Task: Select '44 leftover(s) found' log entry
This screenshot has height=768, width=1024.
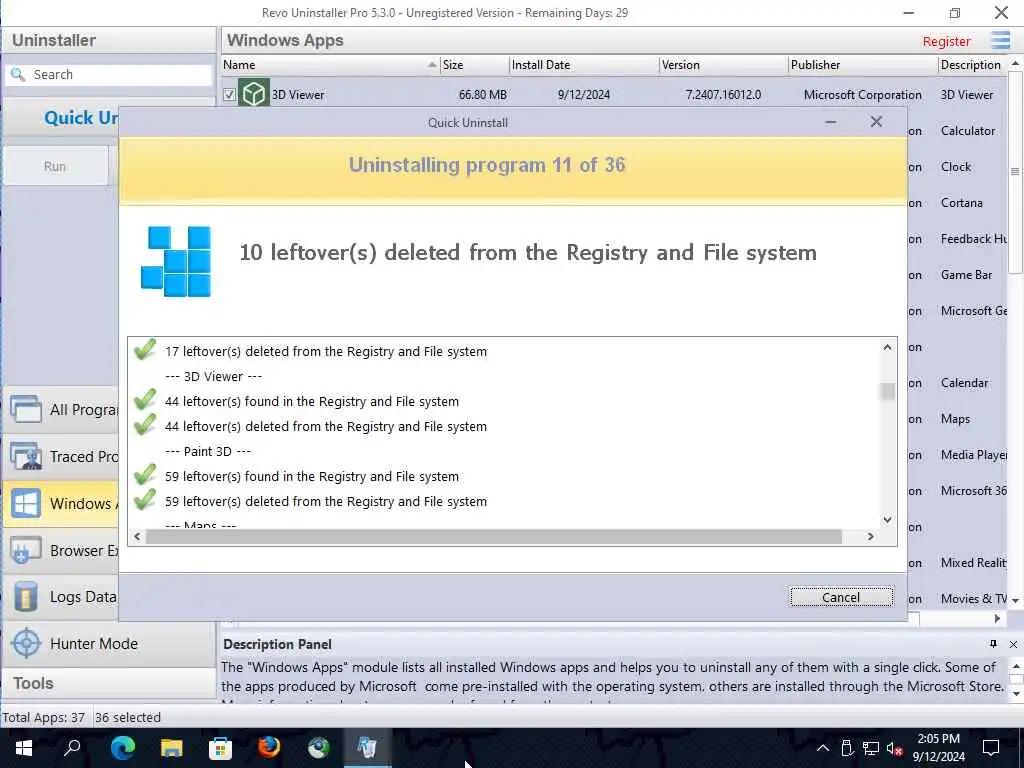Action: [312, 402]
